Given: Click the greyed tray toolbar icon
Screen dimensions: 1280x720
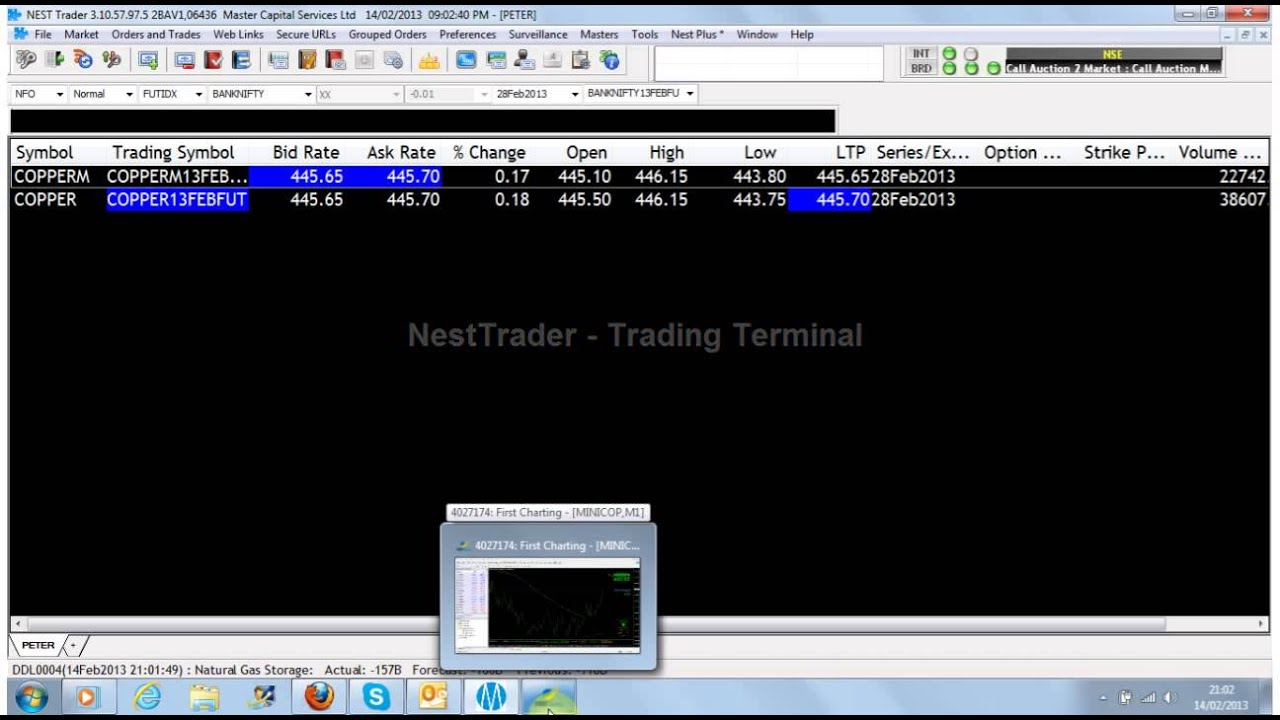Looking at the screenshot, I should tap(552, 60).
